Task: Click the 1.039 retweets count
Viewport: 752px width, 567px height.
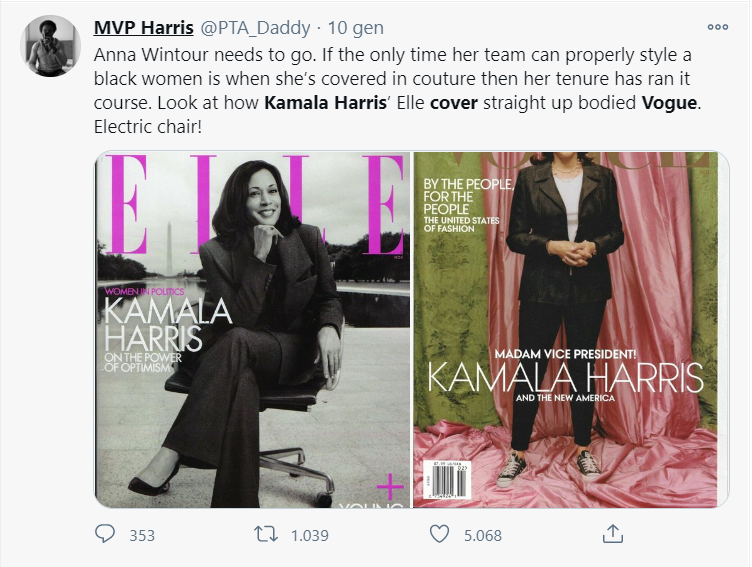Action: pyautogui.click(x=309, y=536)
